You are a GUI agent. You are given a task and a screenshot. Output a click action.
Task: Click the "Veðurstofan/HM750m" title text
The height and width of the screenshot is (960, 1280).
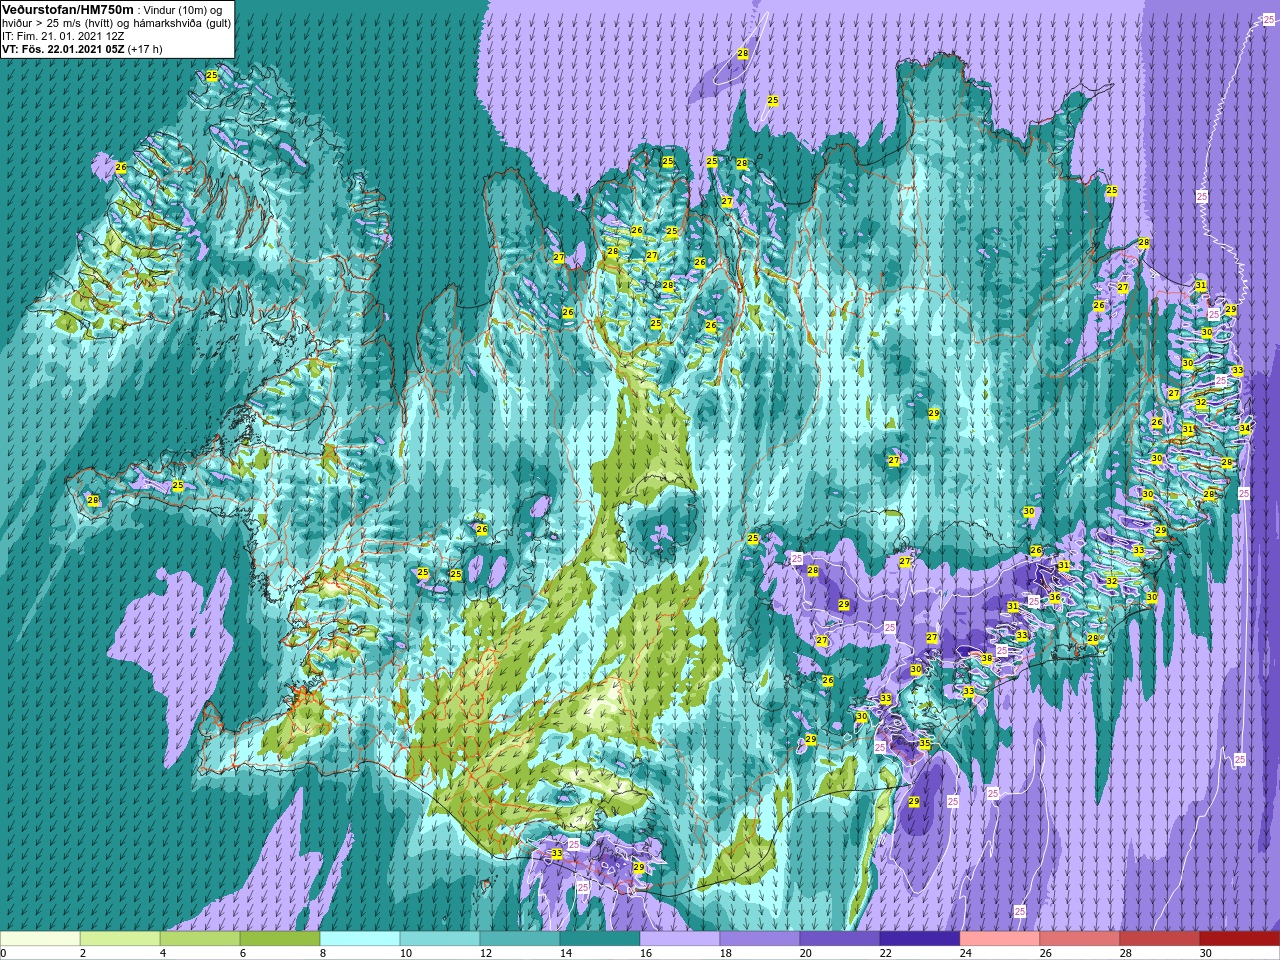[68, 9]
